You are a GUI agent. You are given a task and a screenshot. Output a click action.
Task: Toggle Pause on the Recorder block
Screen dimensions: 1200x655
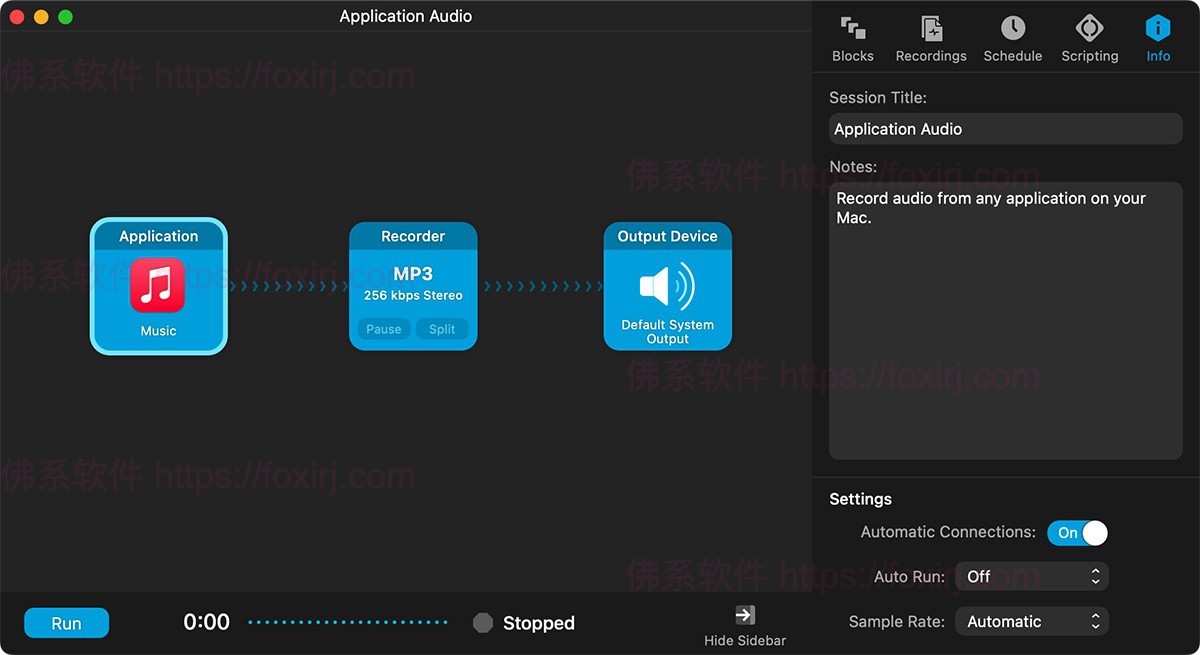tap(382, 328)
